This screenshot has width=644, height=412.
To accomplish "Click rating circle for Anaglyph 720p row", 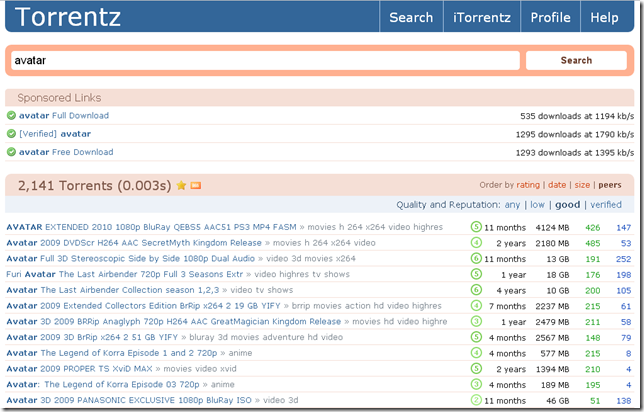I will coord(476,321).
